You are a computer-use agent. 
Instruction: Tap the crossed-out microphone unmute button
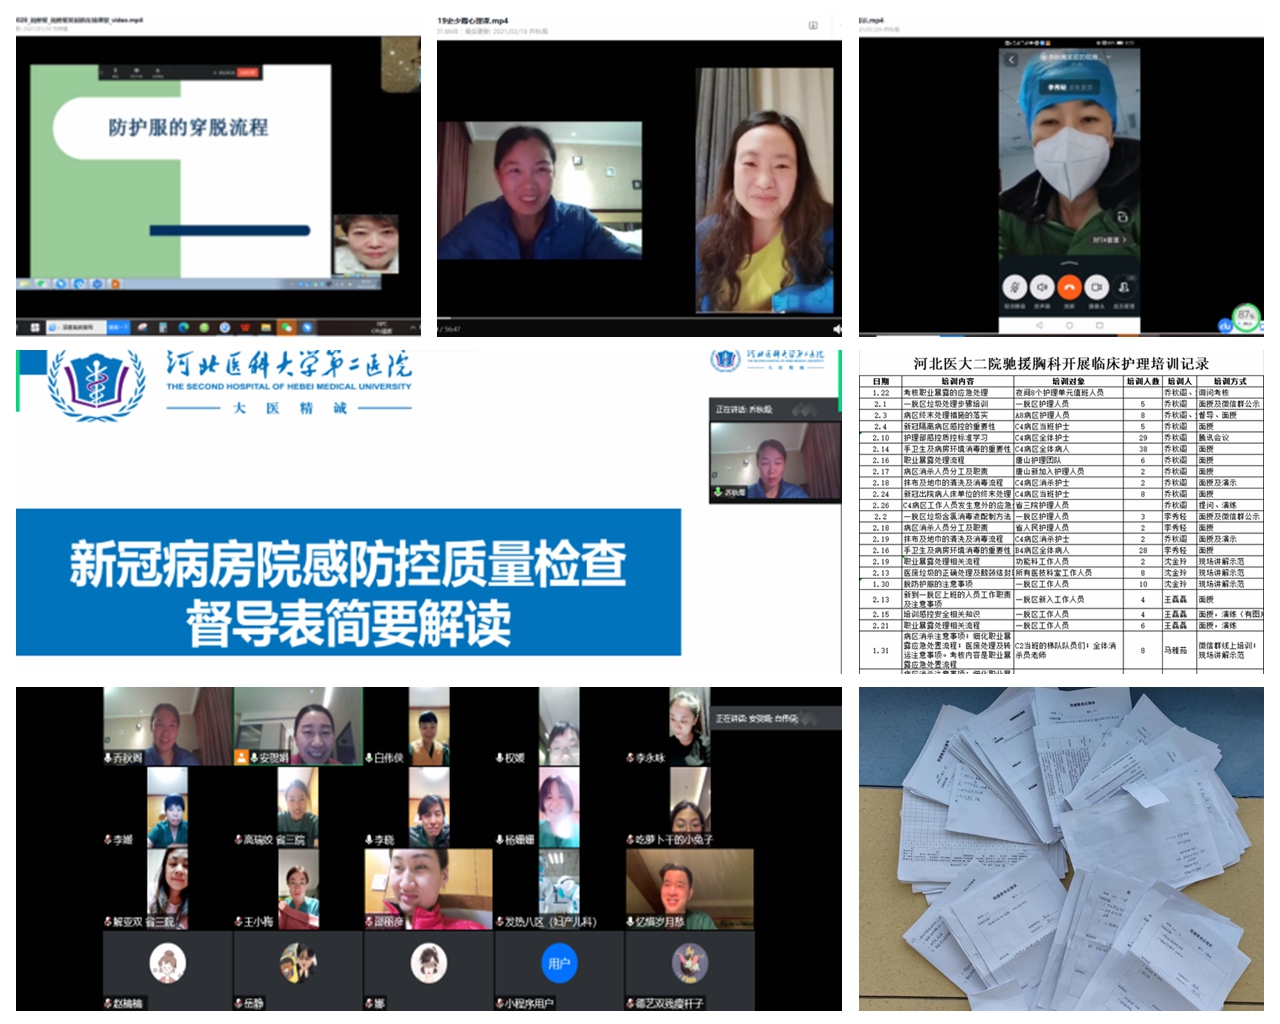click(x=1015, y=287)
